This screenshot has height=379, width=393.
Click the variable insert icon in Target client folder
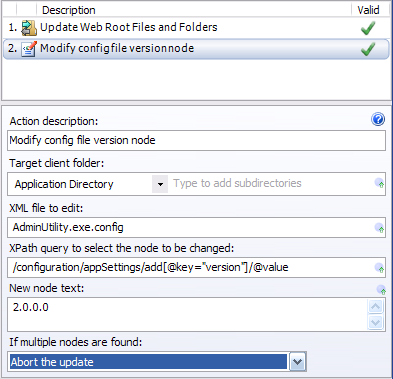[379, 183]
